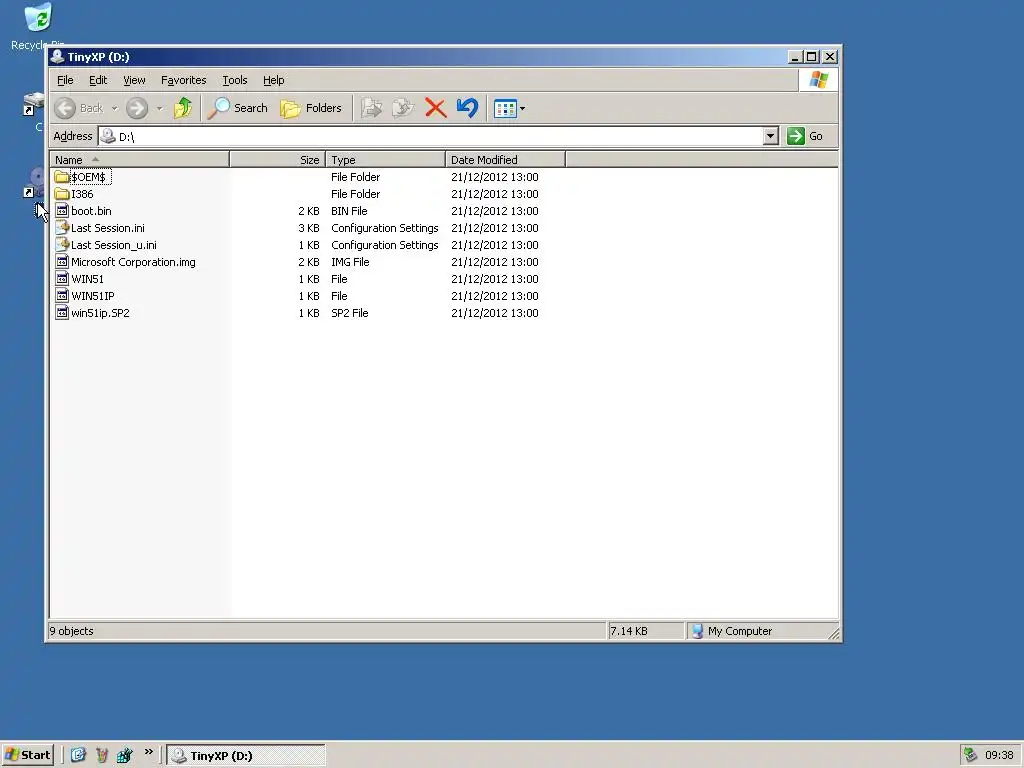Open the Views dropdown button
The width and height of the screenshot is (1024, 768).
click(510, 108)
